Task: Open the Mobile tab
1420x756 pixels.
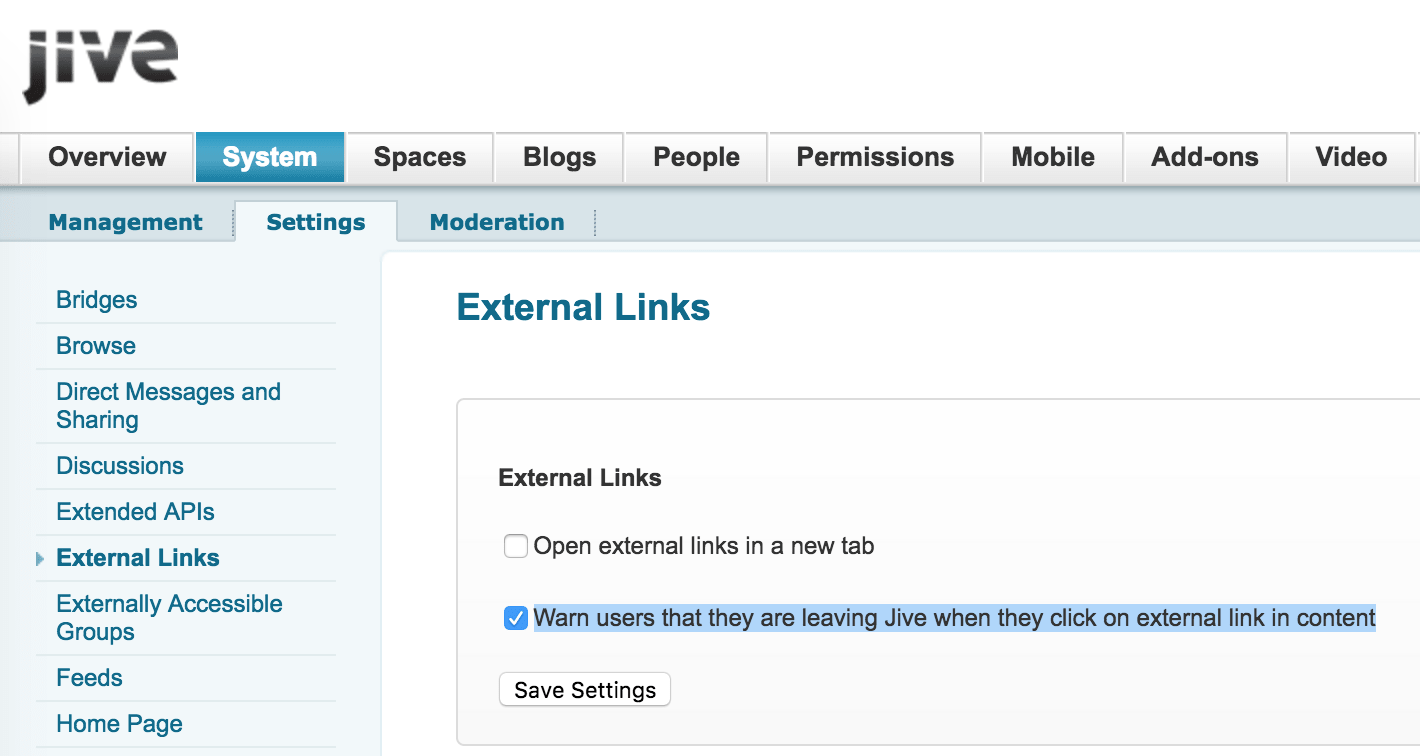Action: (1053, 157)
